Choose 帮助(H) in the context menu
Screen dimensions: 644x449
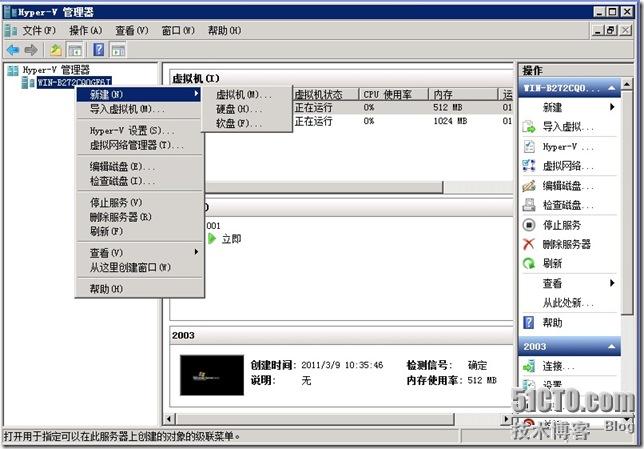[140, 289]
